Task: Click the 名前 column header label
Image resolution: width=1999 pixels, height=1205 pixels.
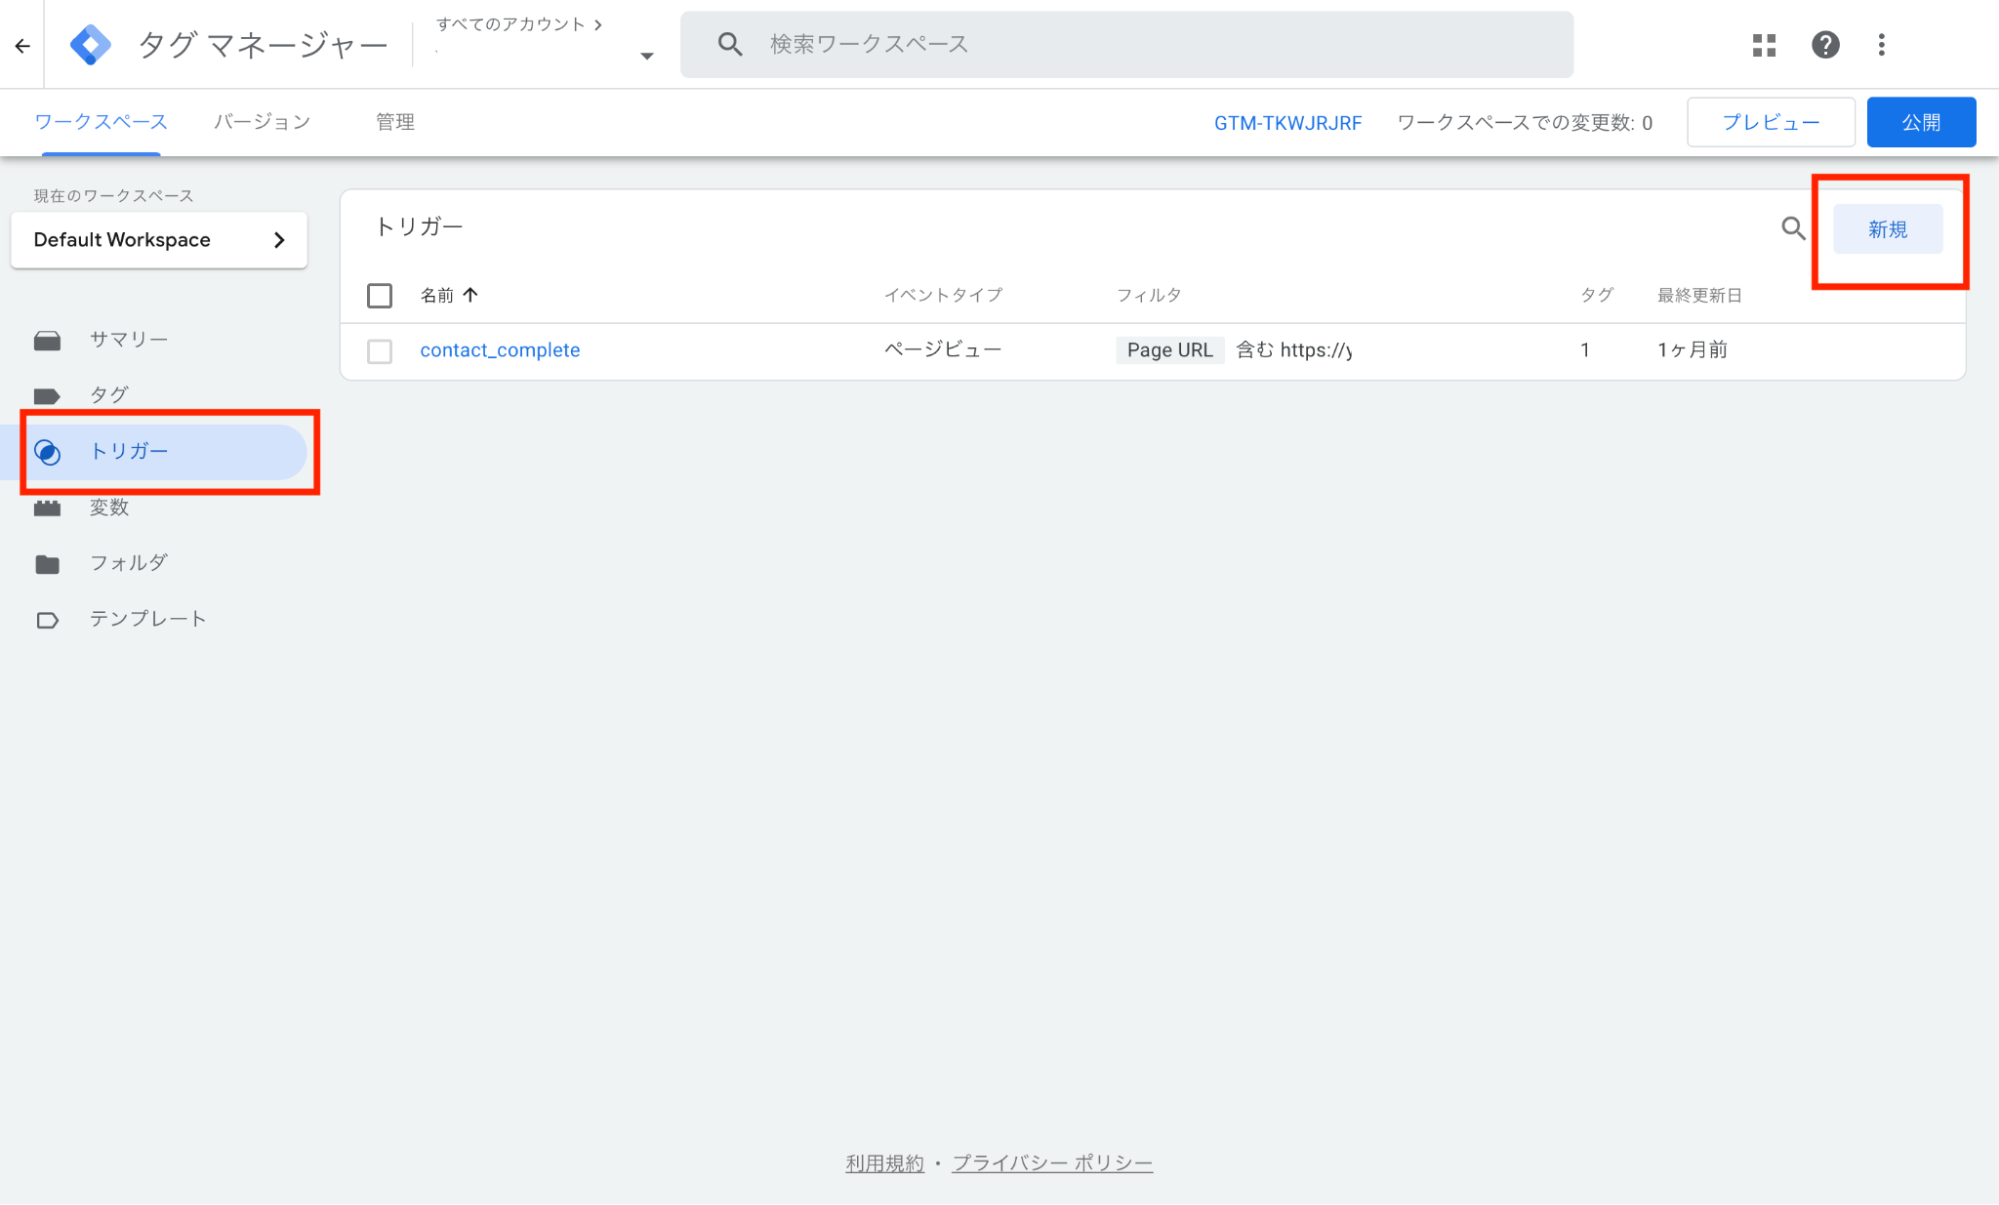Action: click(x=437, y=295)
